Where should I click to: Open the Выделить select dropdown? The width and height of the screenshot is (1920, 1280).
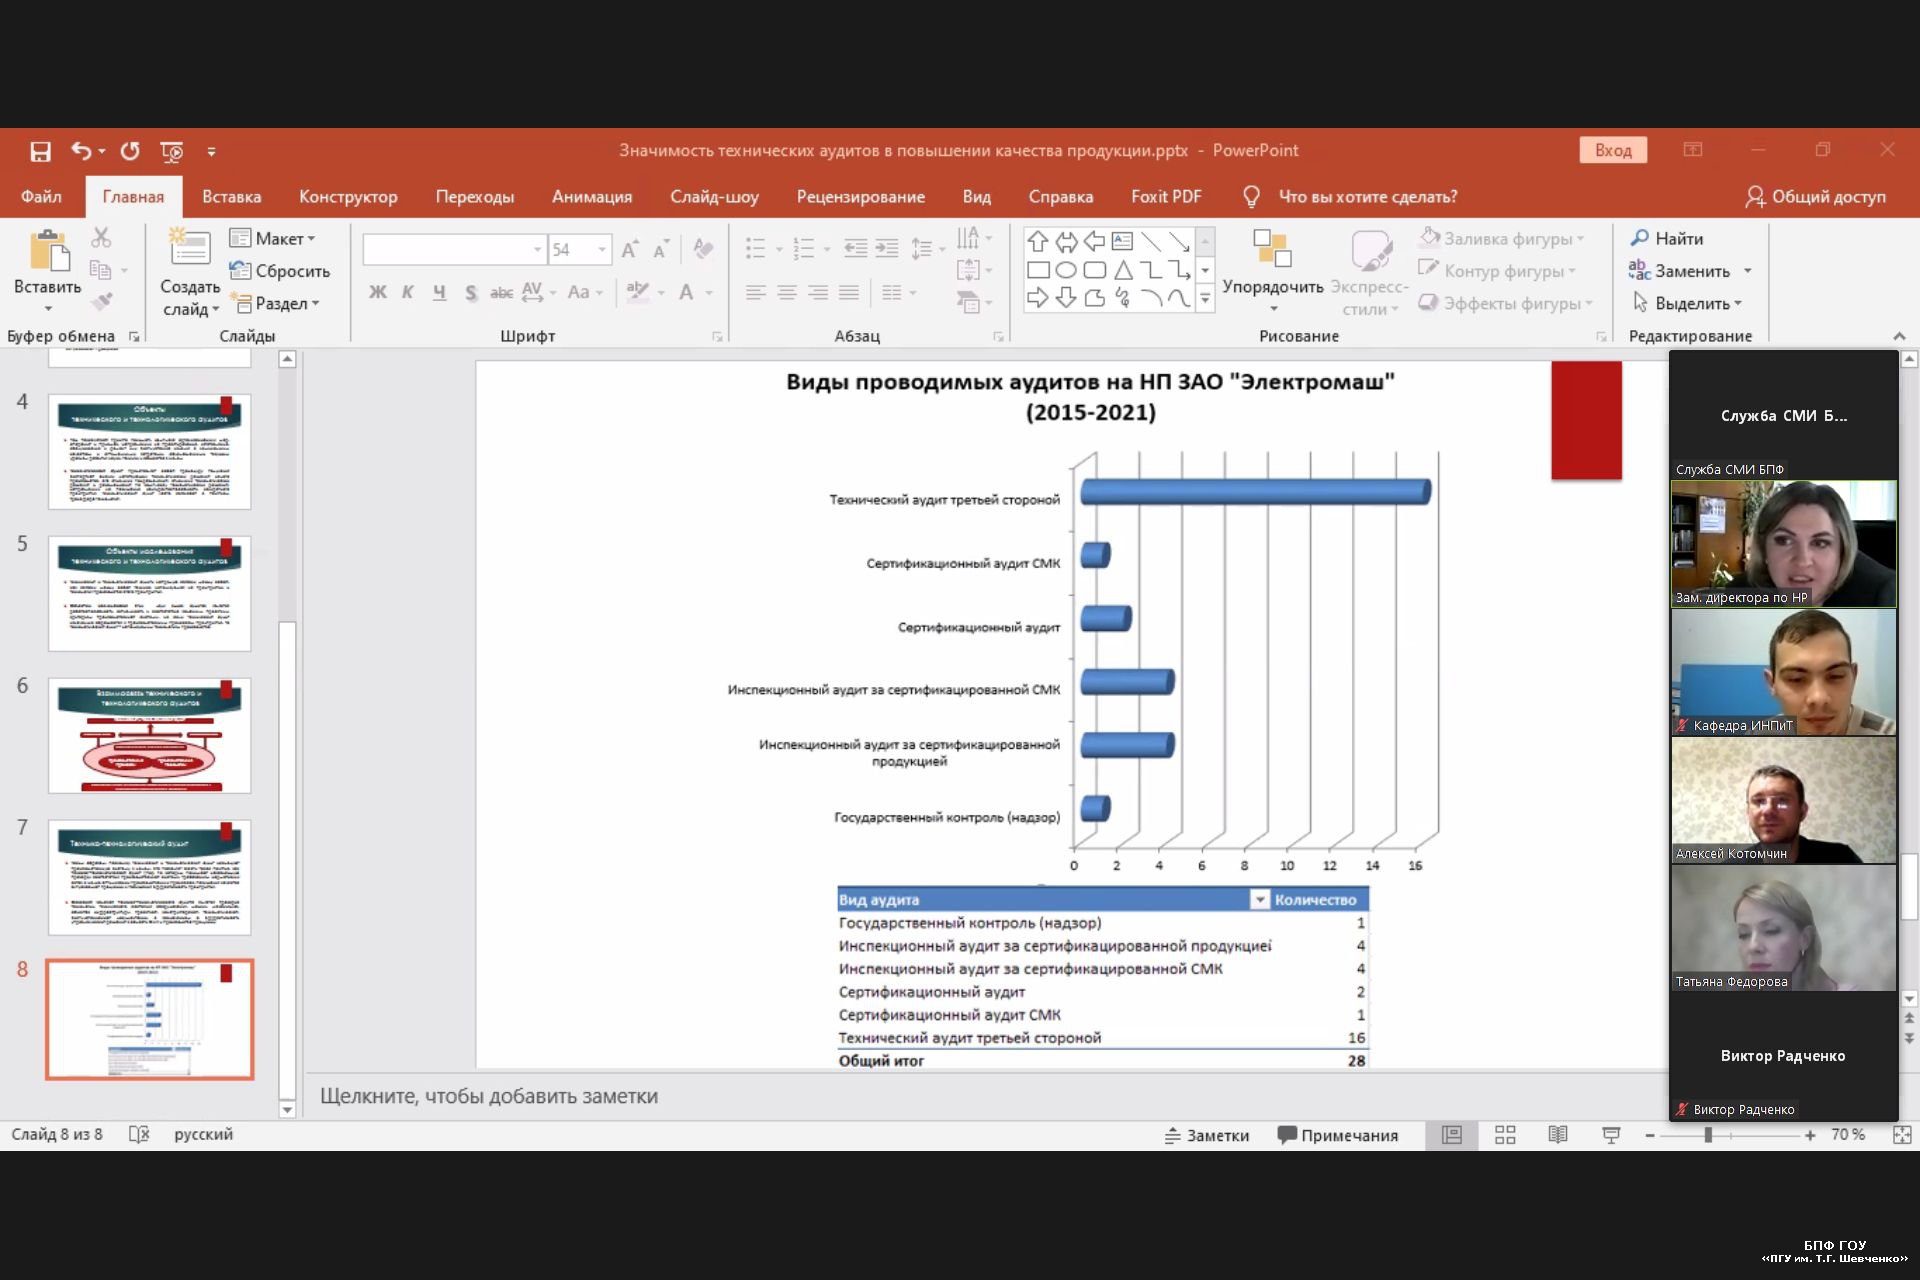[1687, 303]
